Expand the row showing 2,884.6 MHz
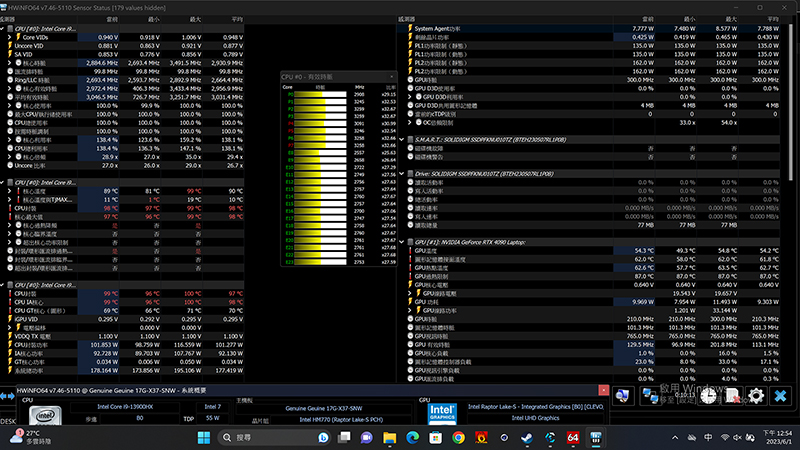This screenshot has height=450, width=800. [9, 63]
